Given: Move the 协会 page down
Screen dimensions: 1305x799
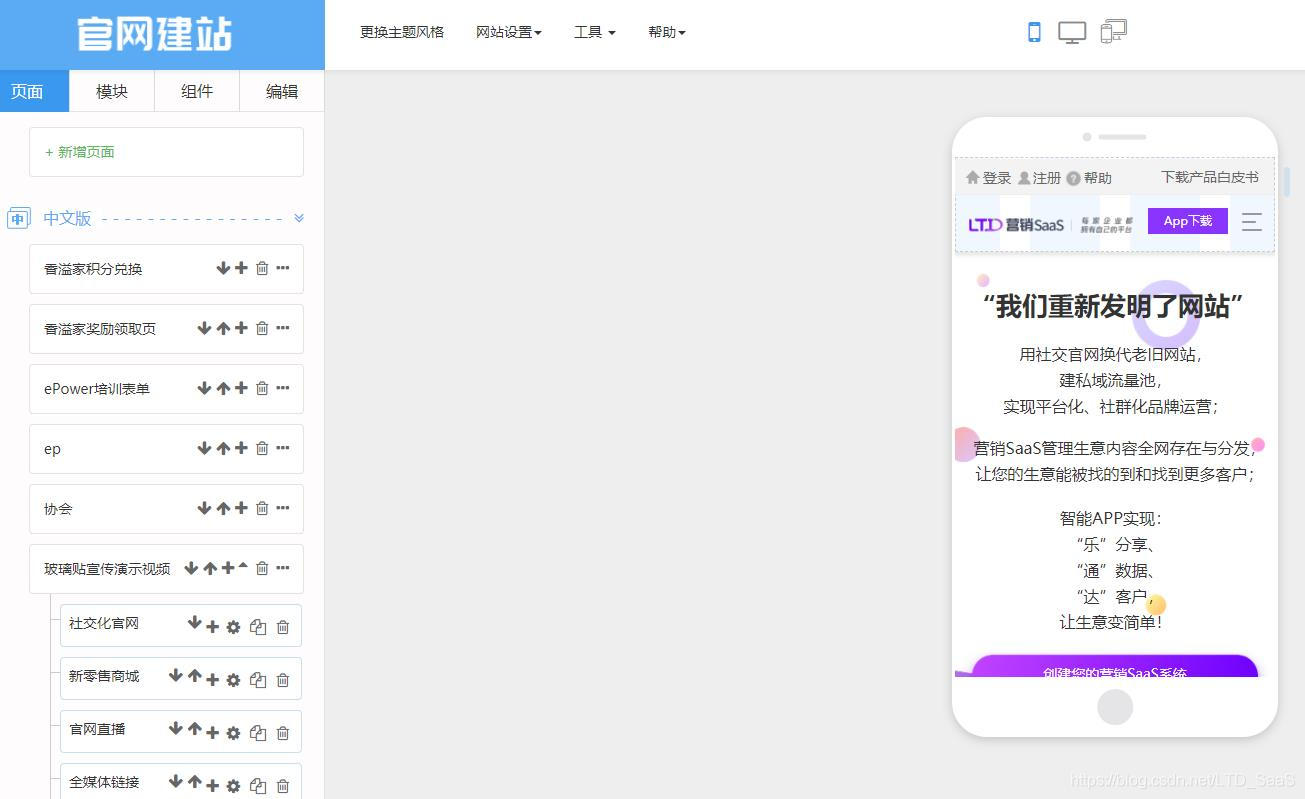Looking at the screenshot, I should pyautogui.click(x=204, y=508).
